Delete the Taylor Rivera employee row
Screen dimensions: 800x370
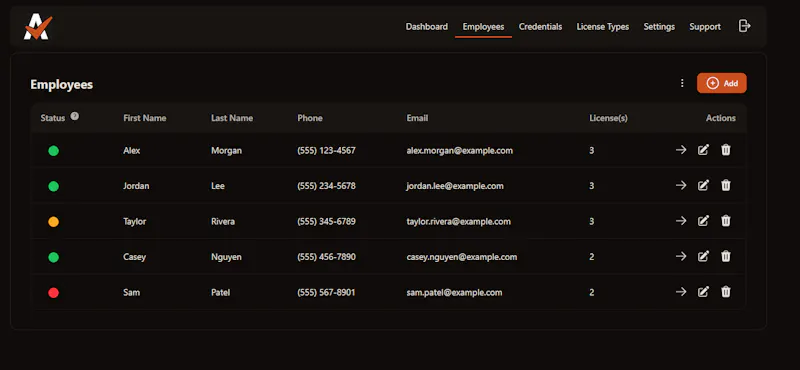coord(726,221)
